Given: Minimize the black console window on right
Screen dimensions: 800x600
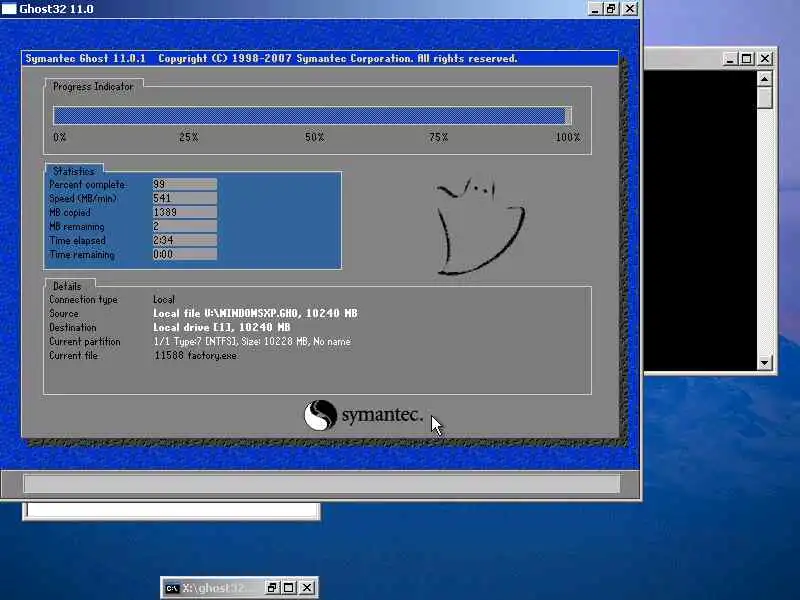Looking at the screenshot, I should coord(730,59).
